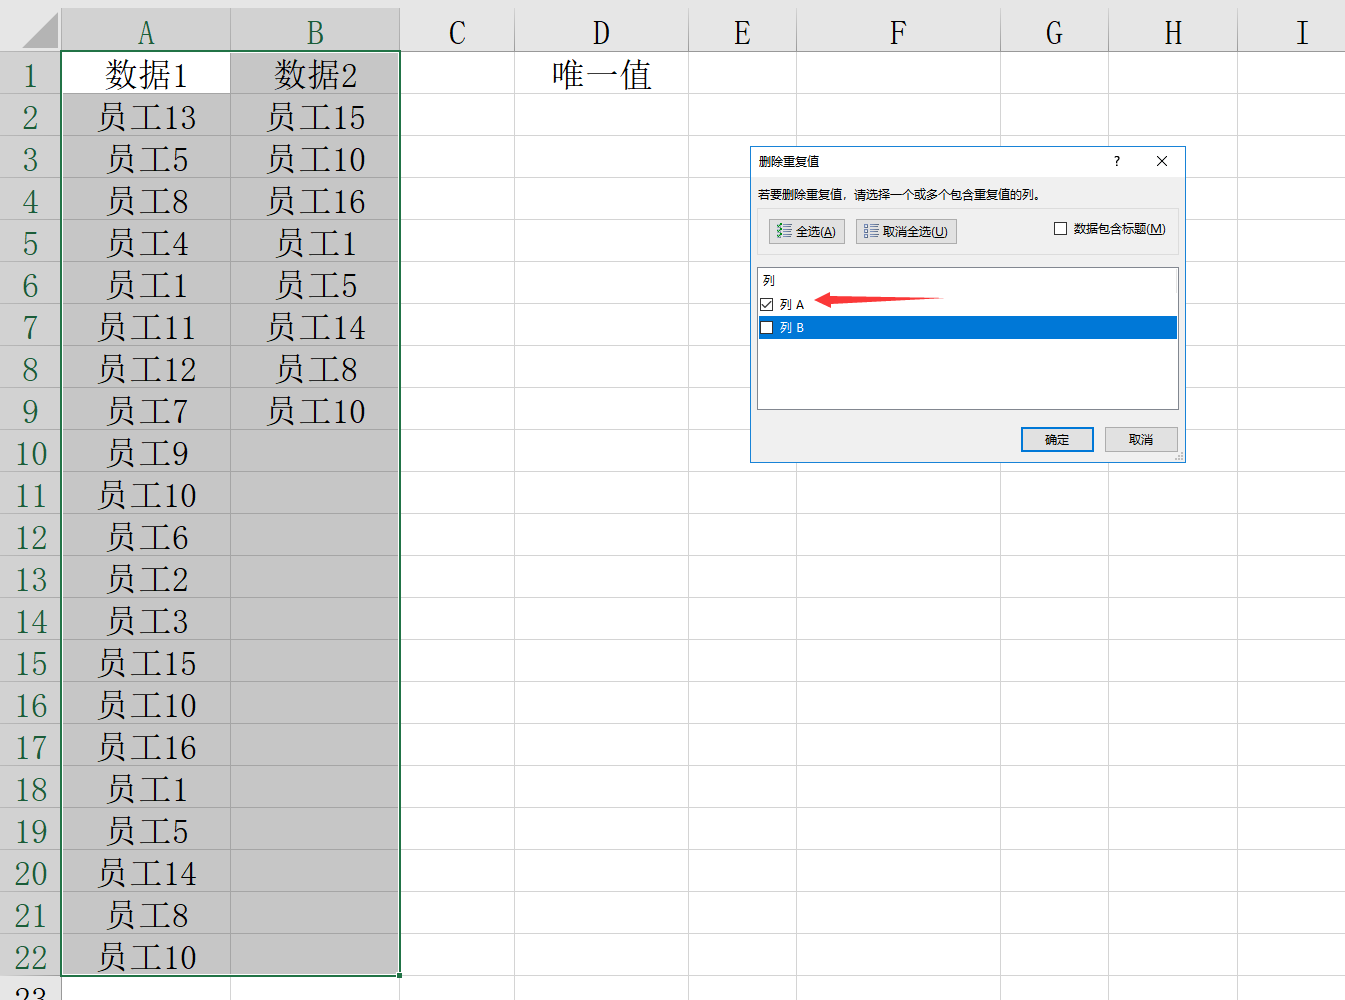This screenshot has width=1345, height=1000.
Task: Select row 22 header
Action: [x=30, y=956]
